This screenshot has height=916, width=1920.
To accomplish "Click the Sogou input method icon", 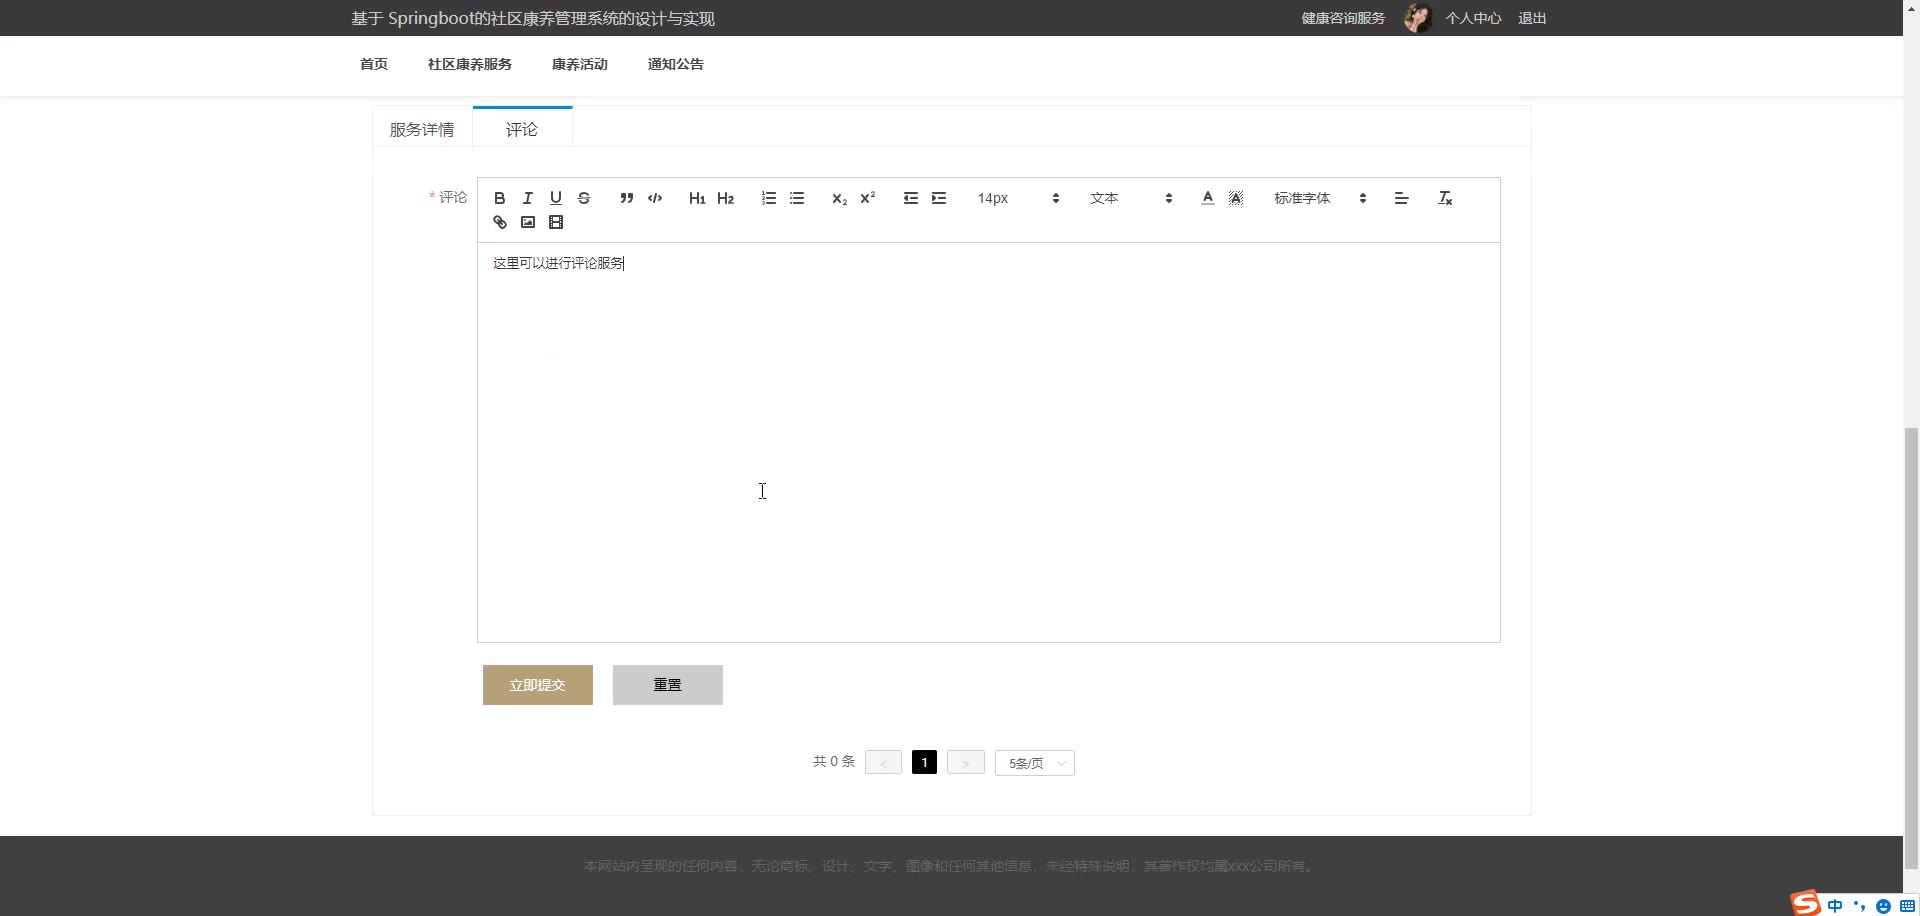I will click(x=1806, y=903).
